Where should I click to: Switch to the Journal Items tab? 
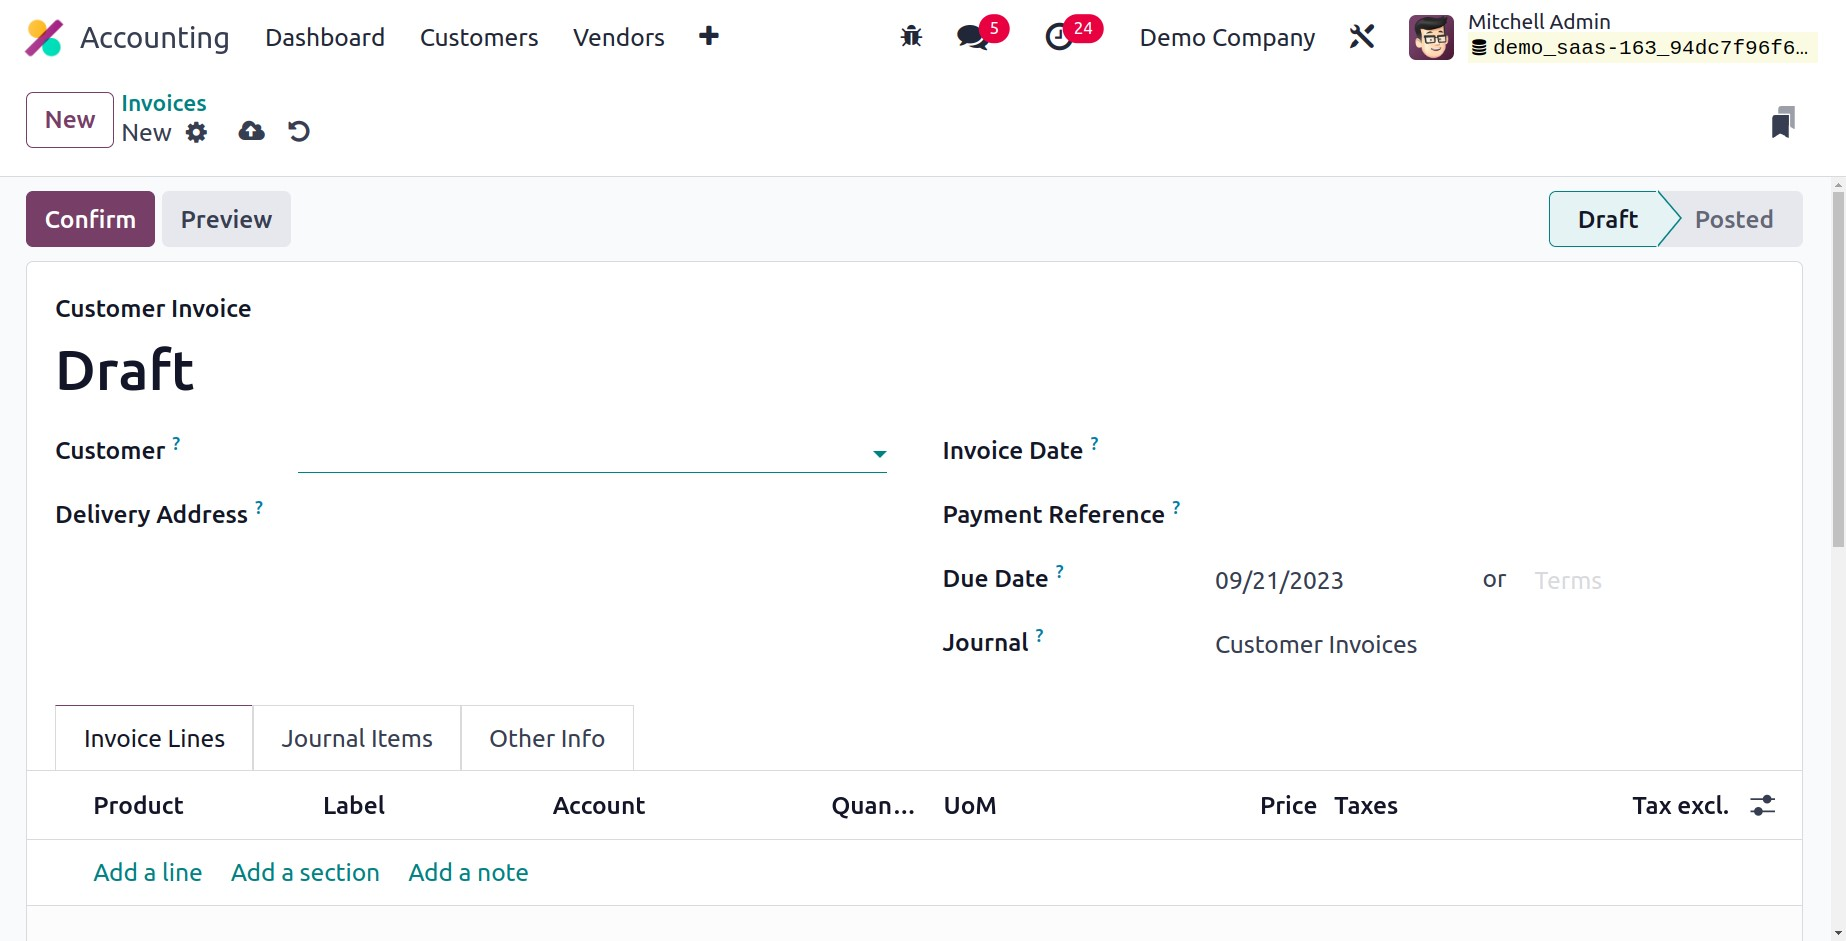click(x=356, y=739)
